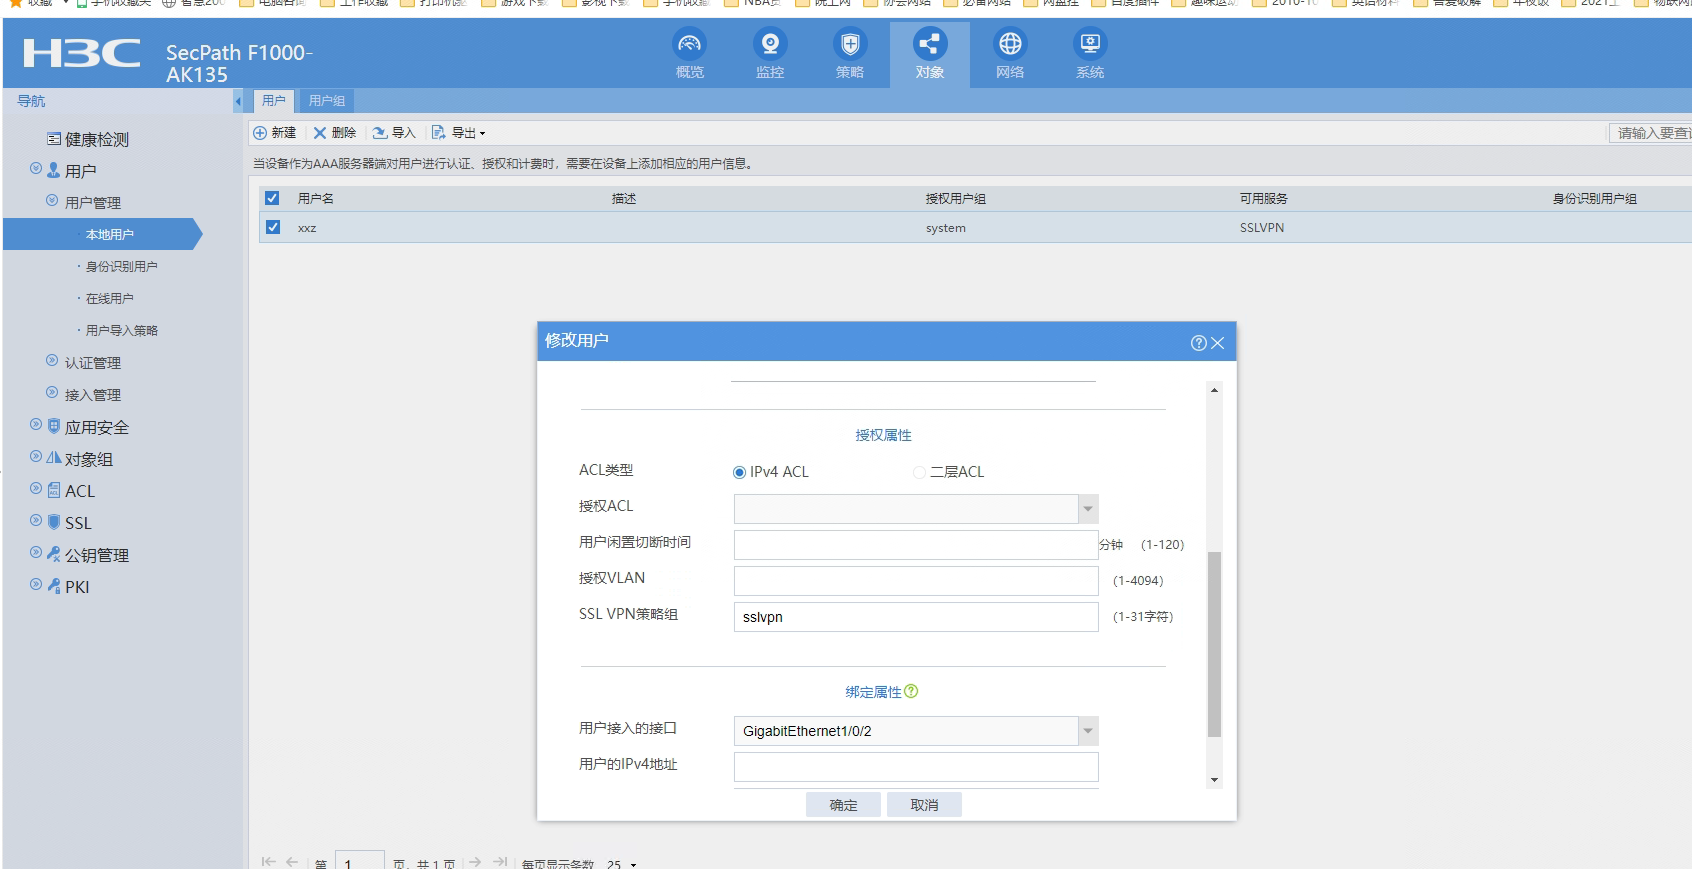Cancel the dialog with 取消
This screenshot has width=1692, height=869.
pos(924,805)
